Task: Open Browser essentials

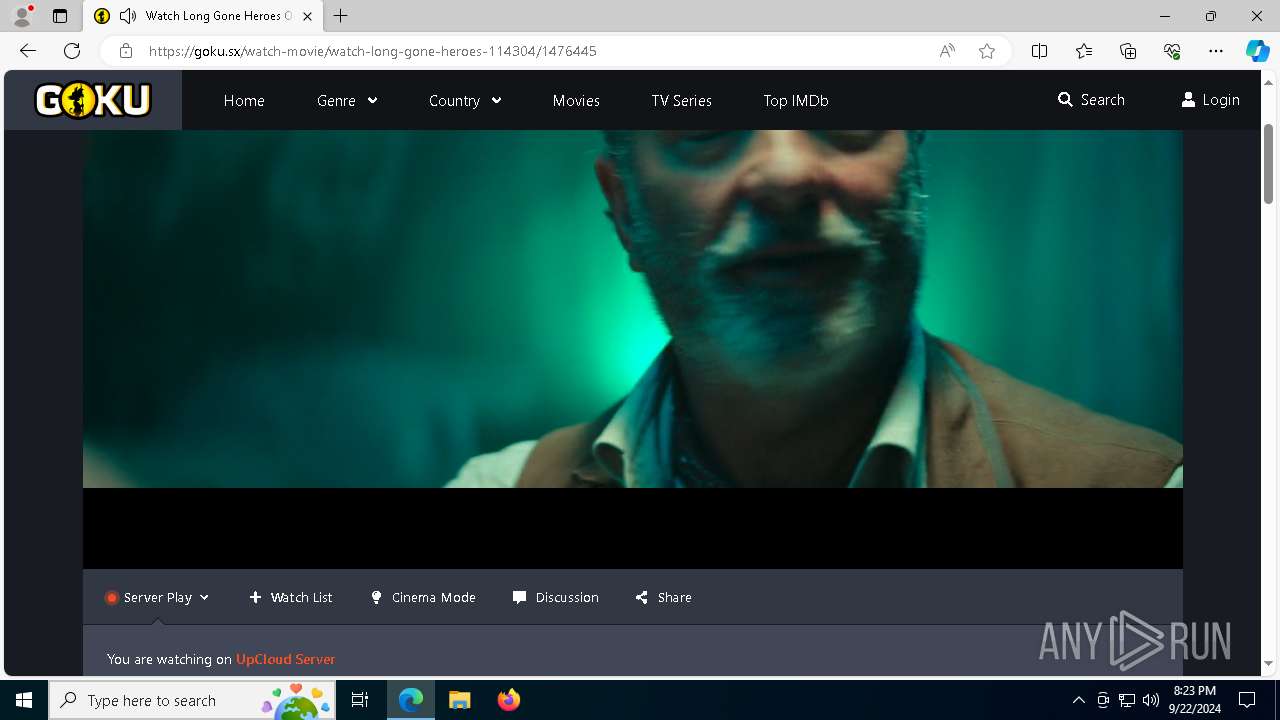Action: (1172, 51)
